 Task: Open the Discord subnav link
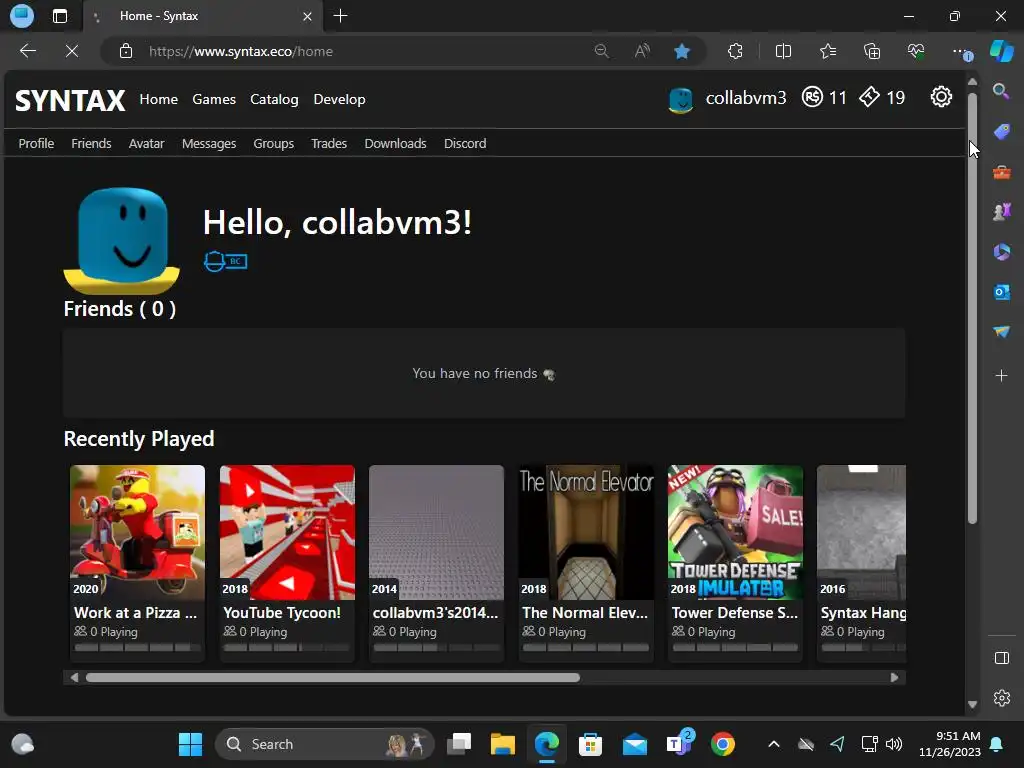click(x=465, y=143)
